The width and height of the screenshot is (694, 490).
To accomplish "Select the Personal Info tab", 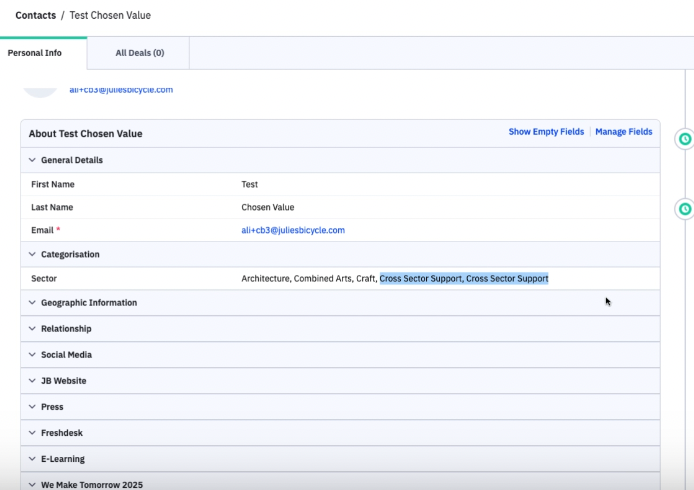I will [33, 53].
